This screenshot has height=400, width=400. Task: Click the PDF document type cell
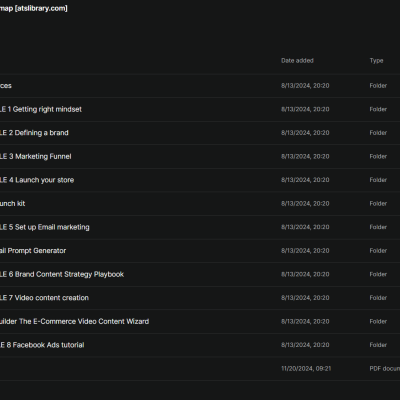pyautogui.click(x=385, y=369)
